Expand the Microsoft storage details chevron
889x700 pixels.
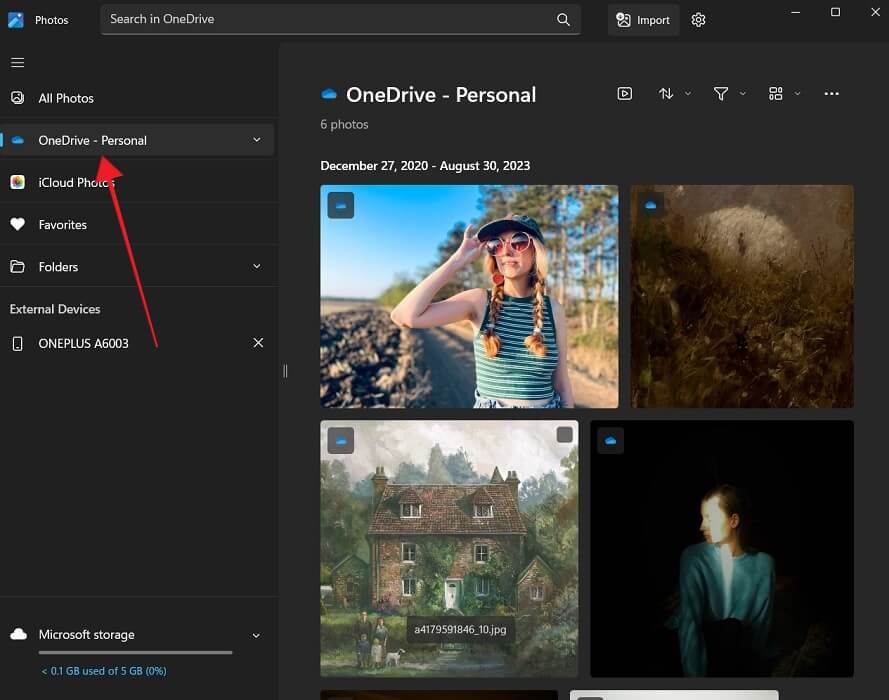click(257, 635)
